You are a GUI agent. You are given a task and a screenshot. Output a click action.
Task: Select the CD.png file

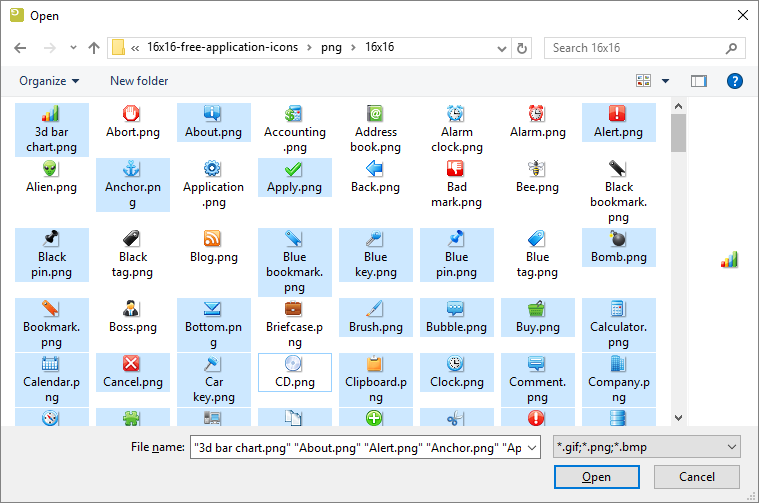[294, 364]
